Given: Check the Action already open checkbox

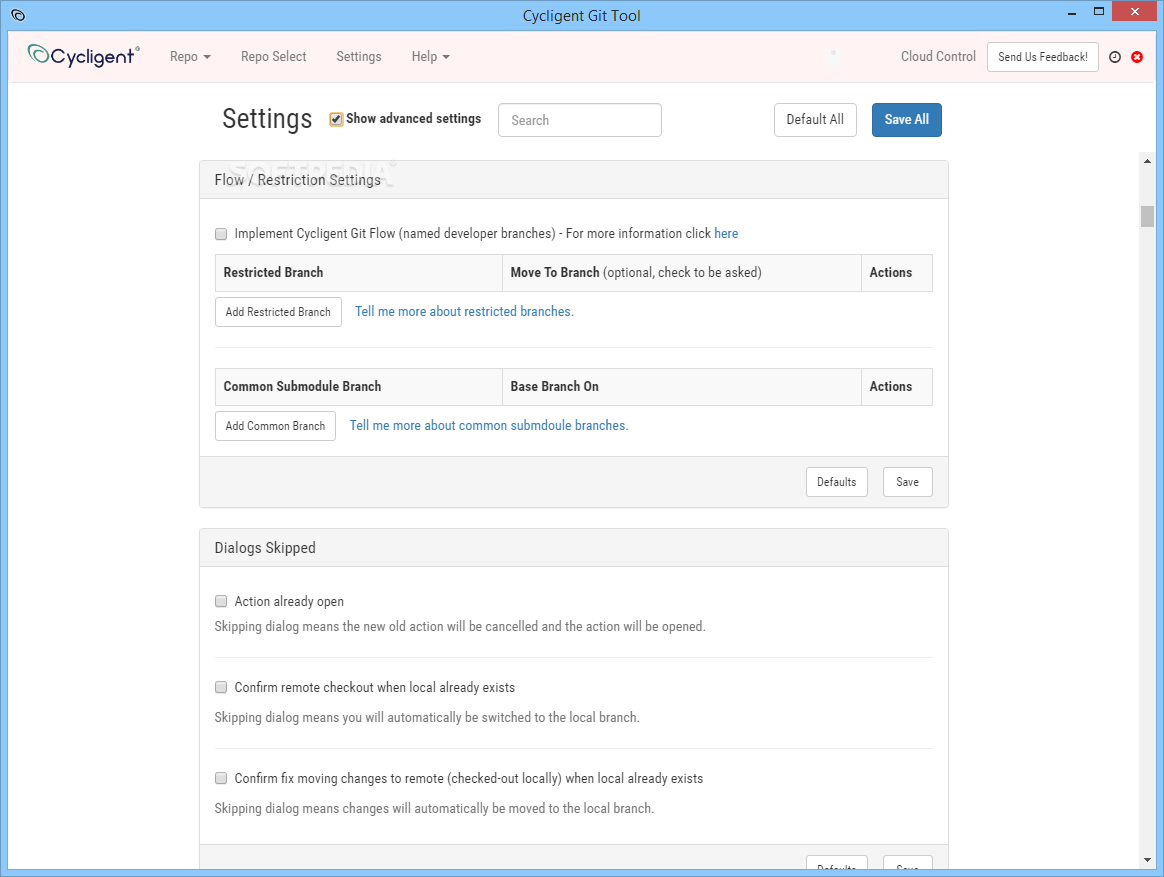Looking at the screenshot, I should (221, 601).
